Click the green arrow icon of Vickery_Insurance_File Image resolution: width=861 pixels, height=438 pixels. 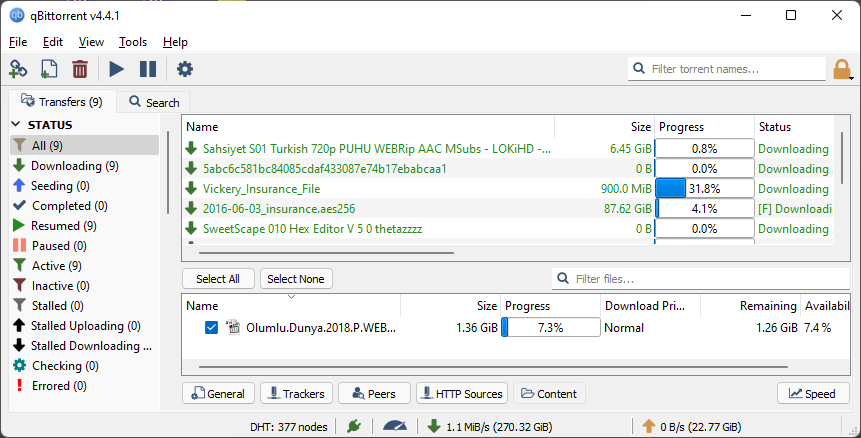click(191, 189)
